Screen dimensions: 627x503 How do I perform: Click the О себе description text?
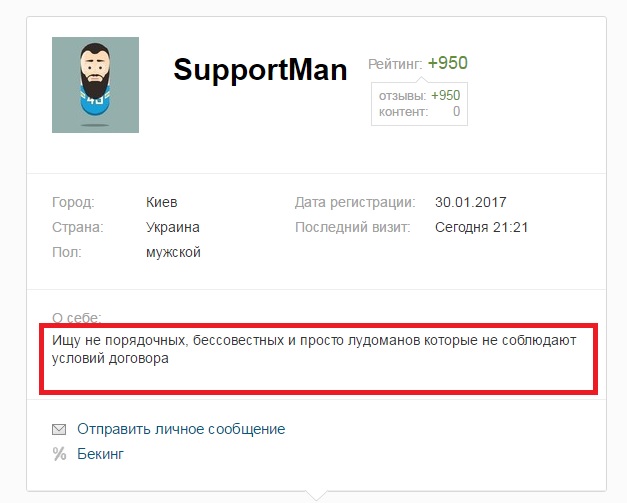click(x=314, y=349)
